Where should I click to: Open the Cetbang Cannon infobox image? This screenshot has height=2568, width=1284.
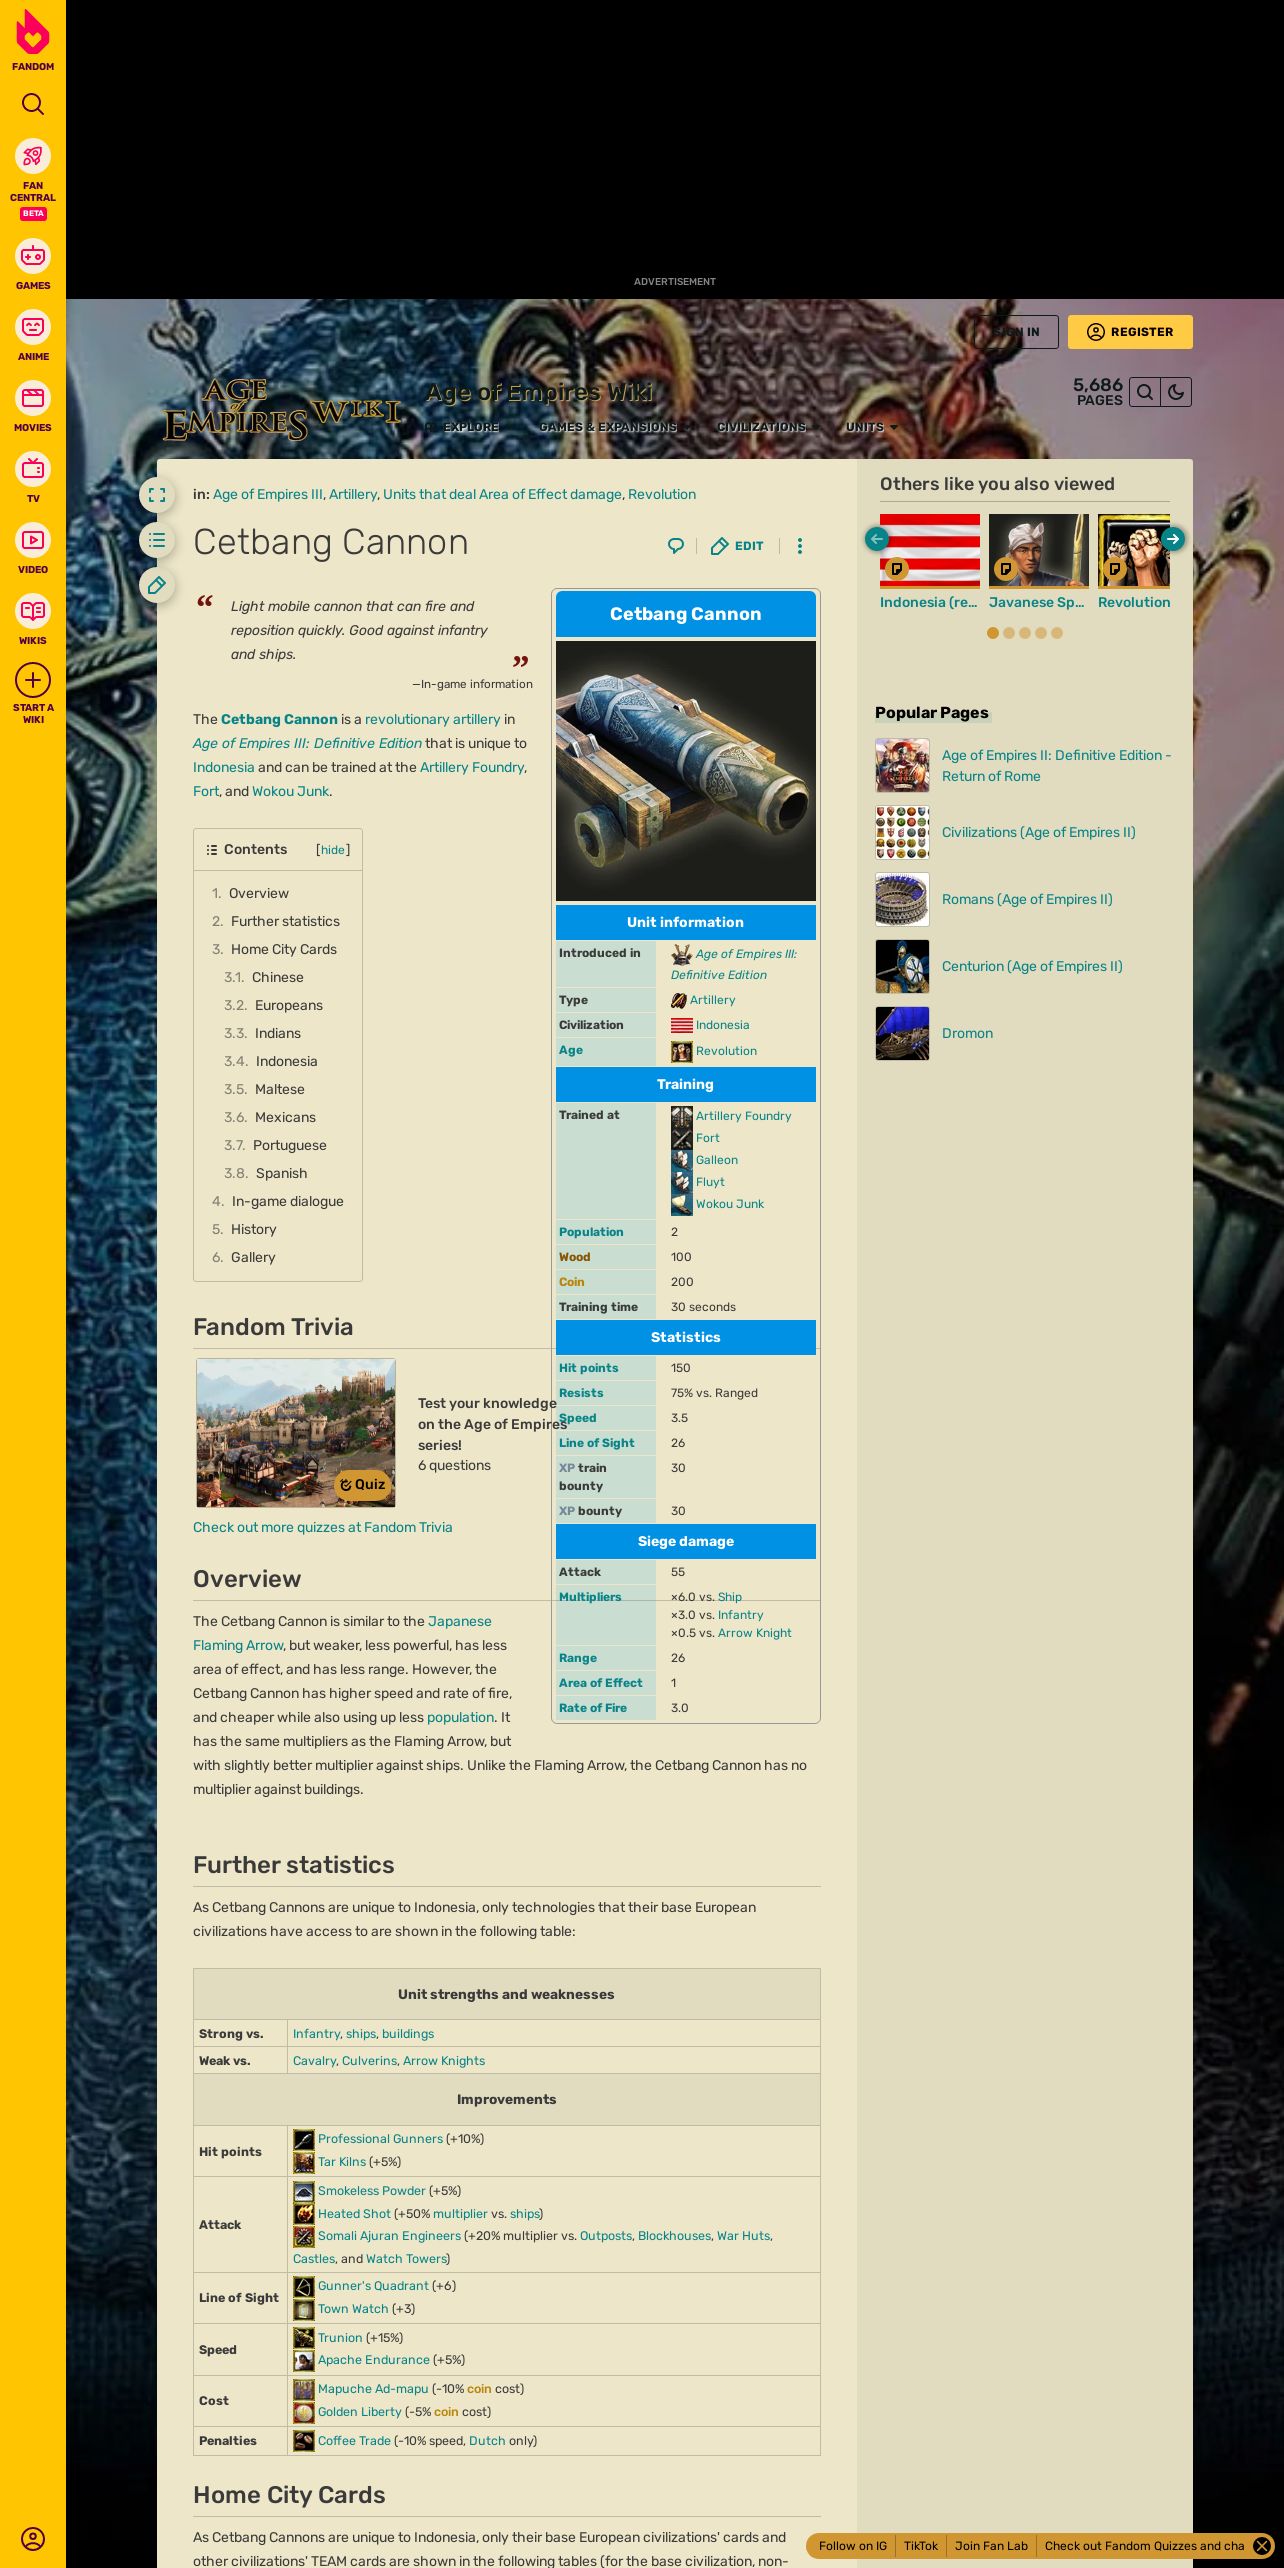[x=686, y=771]
